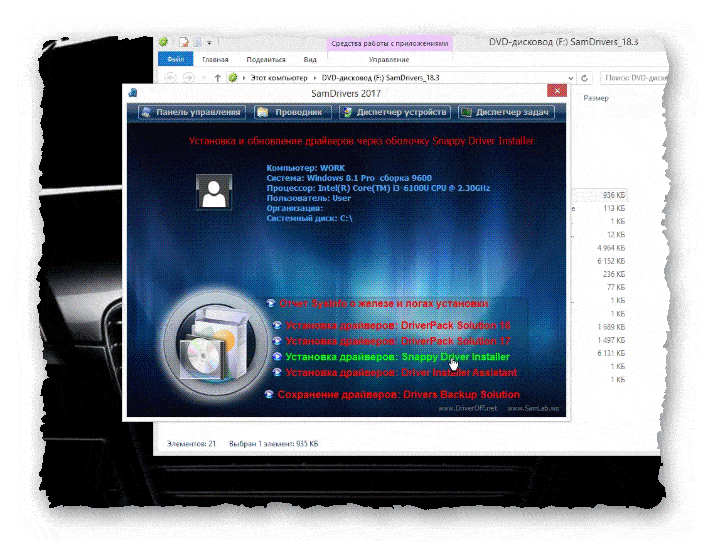Click bullet icon beside Отчет SysInfo
This screenshot has width=704, height=544.
pos(271,303)
